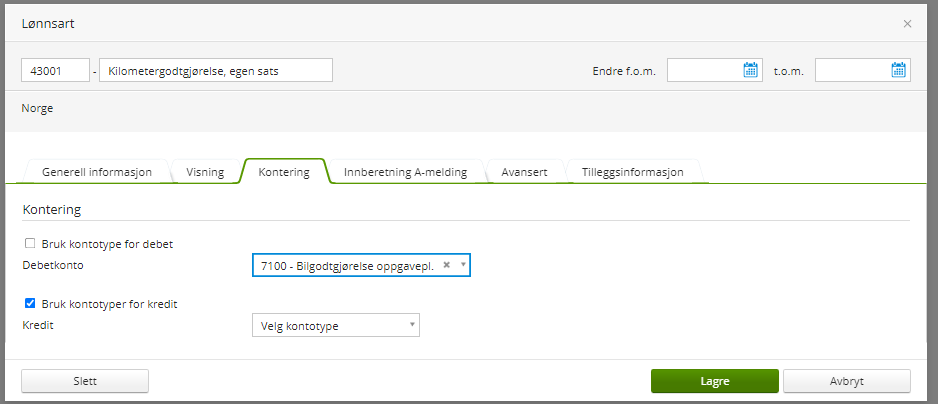
Task: Click the t.o.m. date field
Action: coord(863,70)
